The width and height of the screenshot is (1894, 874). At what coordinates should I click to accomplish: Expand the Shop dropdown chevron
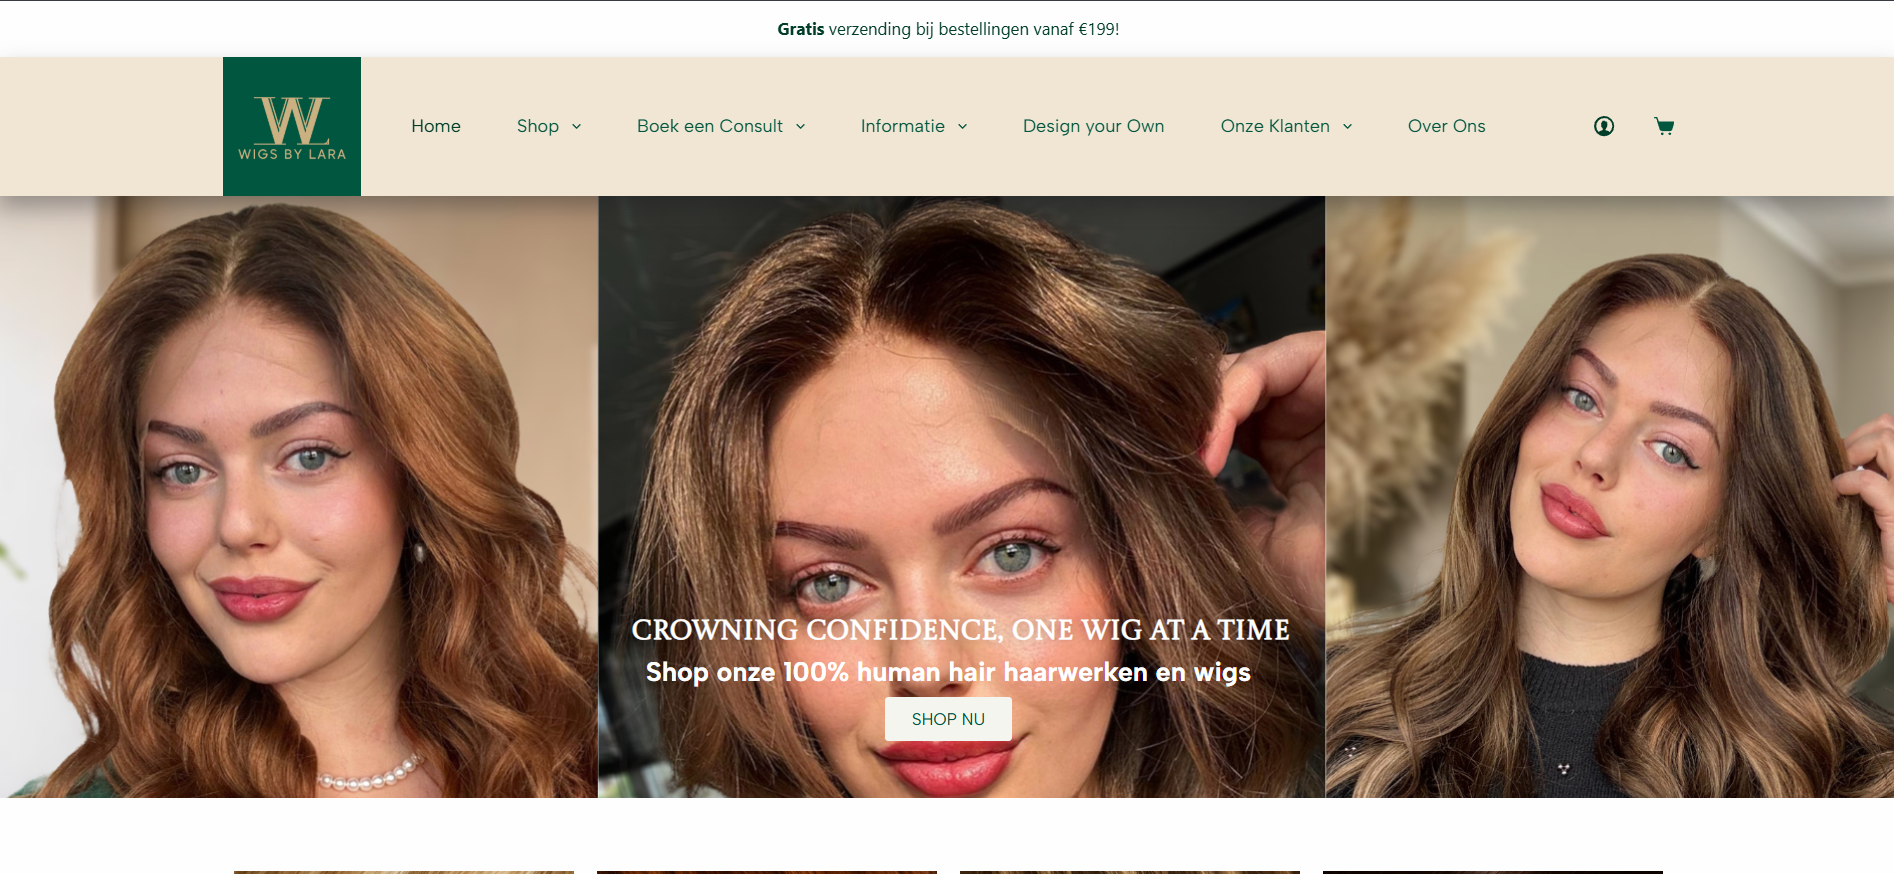(x=576, y=127)
